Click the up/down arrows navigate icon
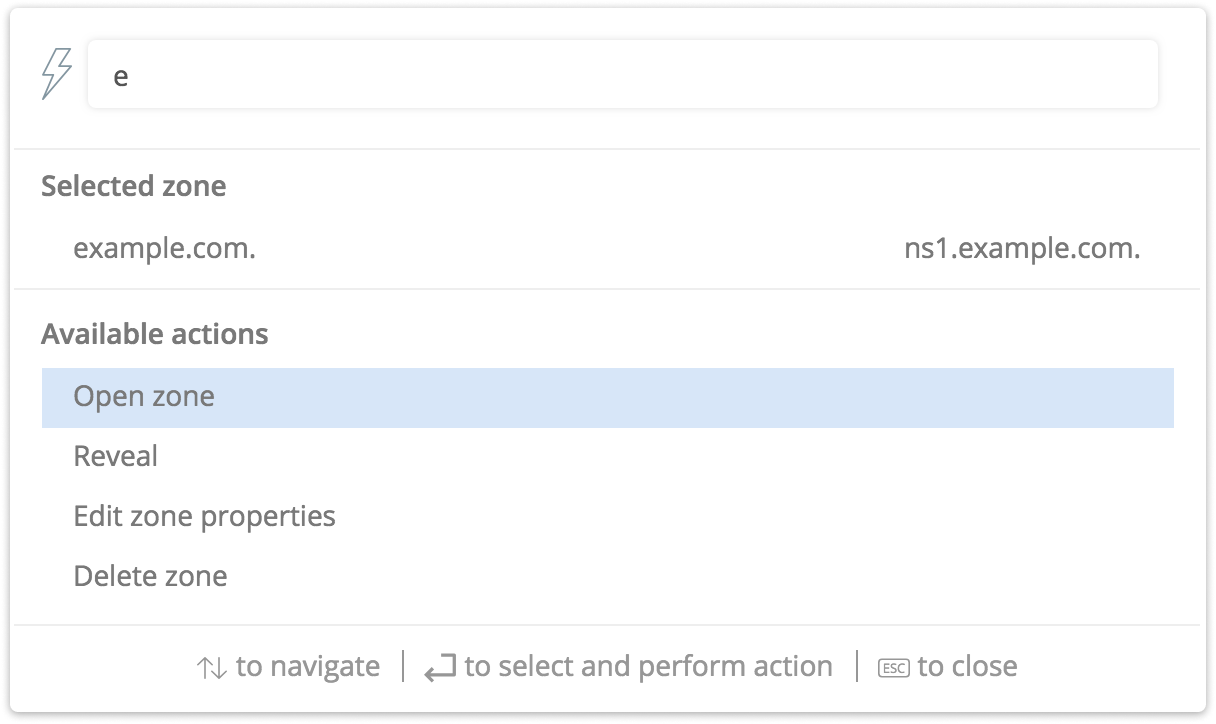The width and height of the screenshot is (1216, 724). 212,667
